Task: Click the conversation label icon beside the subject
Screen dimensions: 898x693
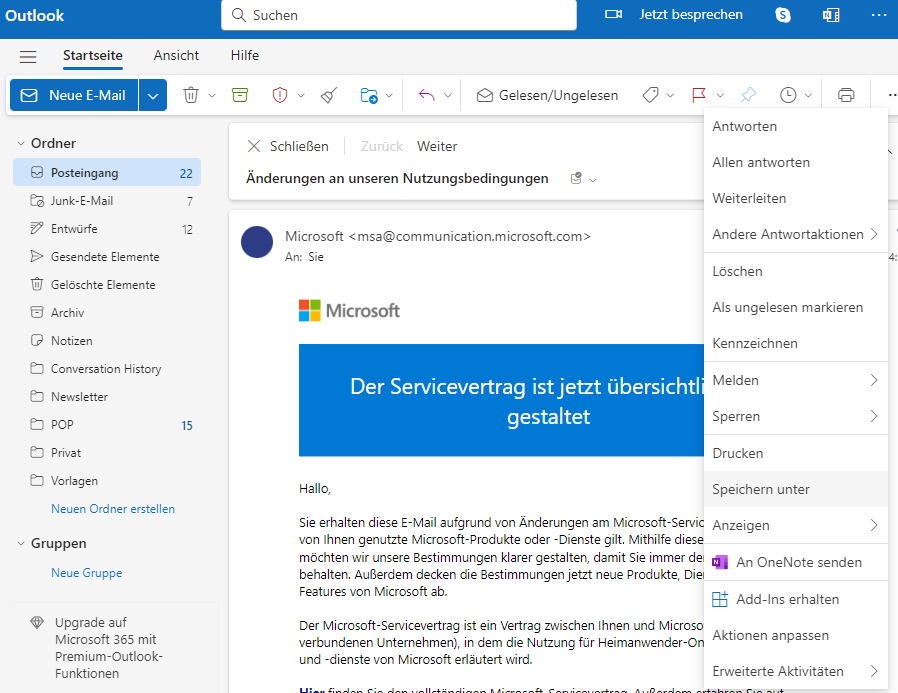Action: [576, 179]
